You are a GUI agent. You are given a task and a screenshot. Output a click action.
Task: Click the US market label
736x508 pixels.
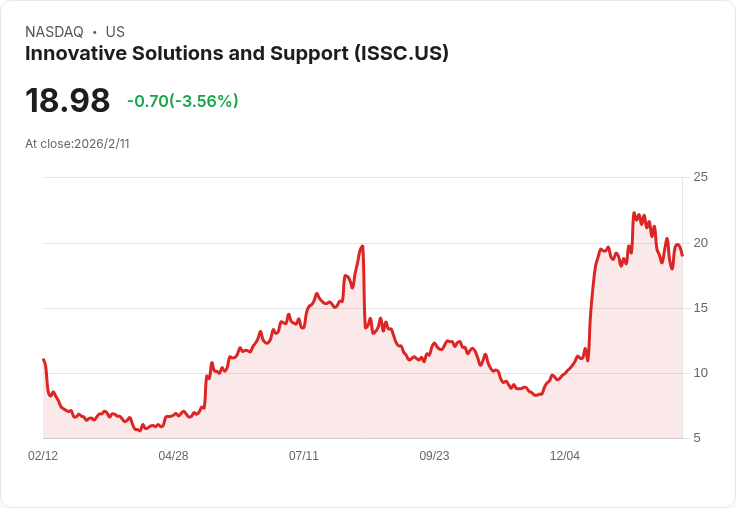(x=115, y=32)
